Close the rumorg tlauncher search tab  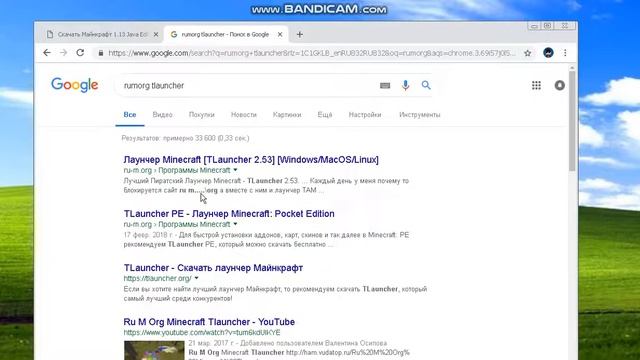[280, 35]
